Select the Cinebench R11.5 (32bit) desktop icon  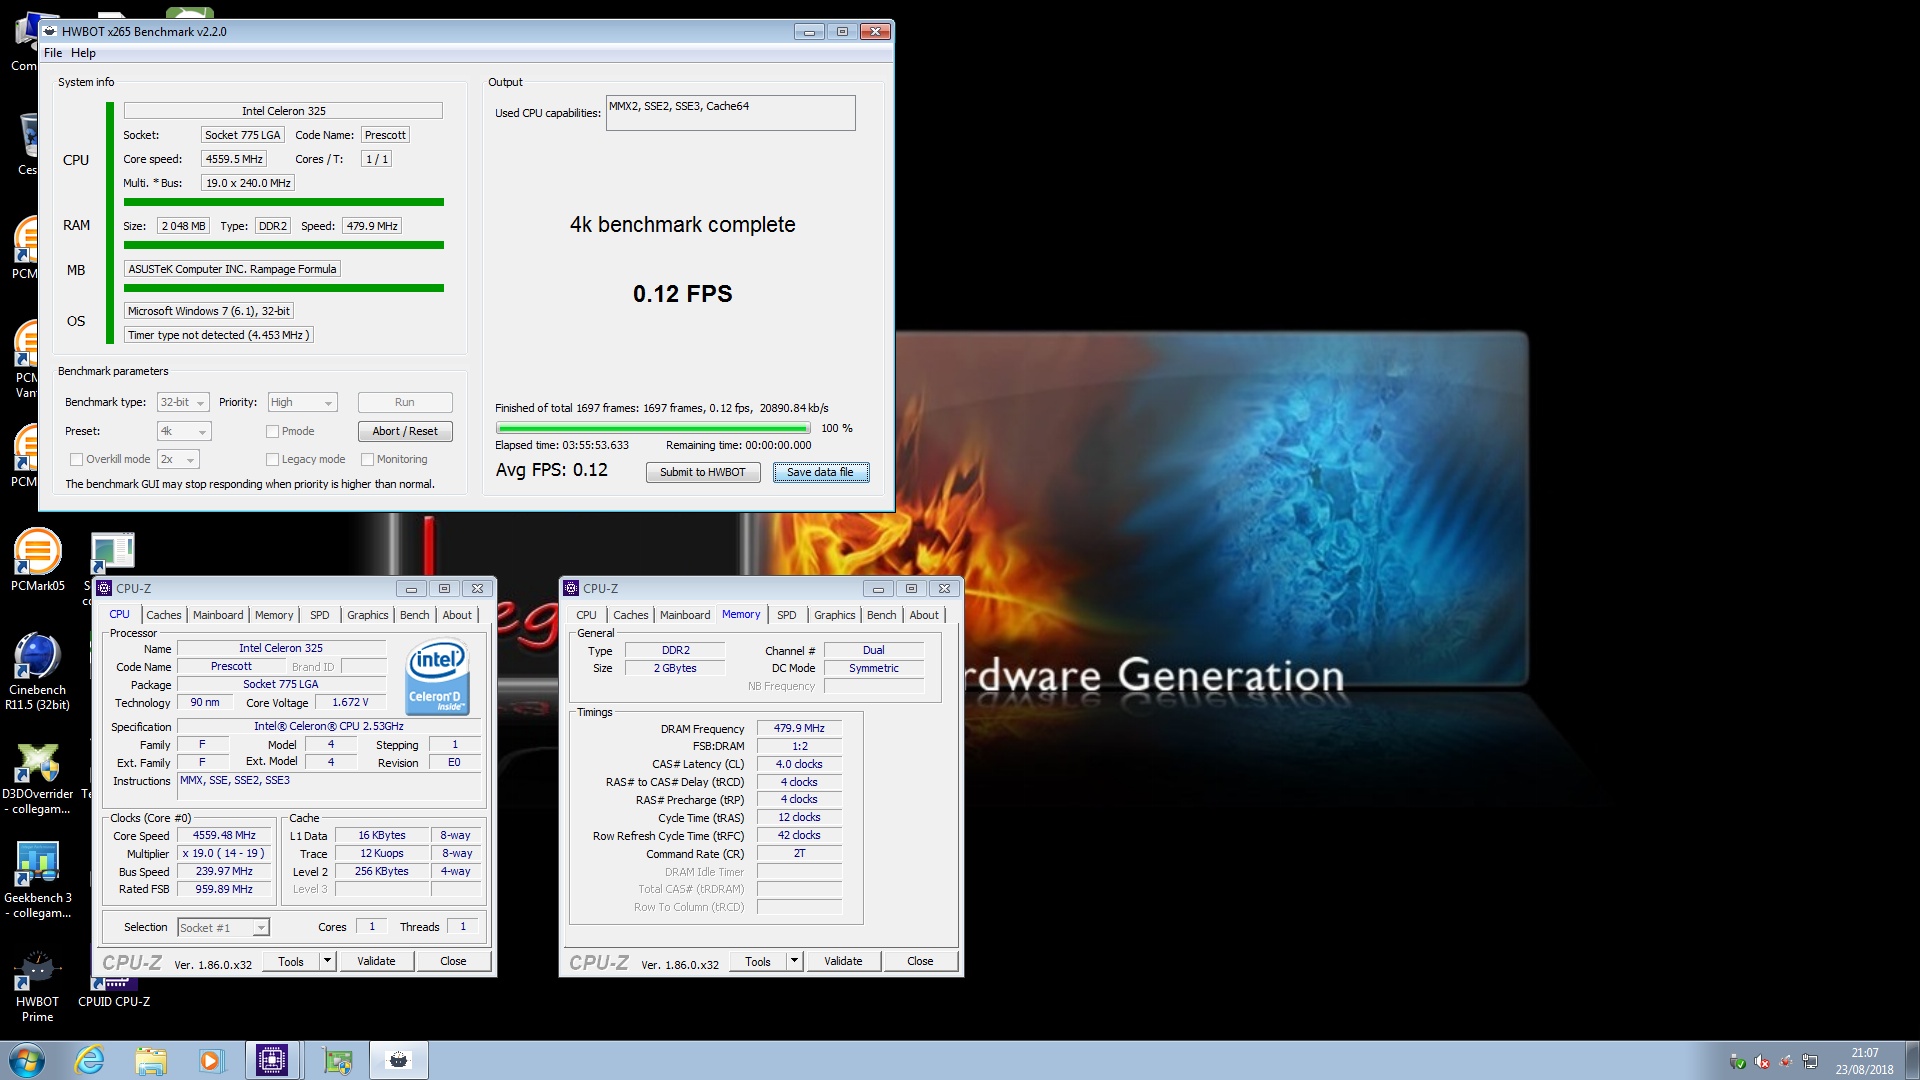tap(37, 671)
